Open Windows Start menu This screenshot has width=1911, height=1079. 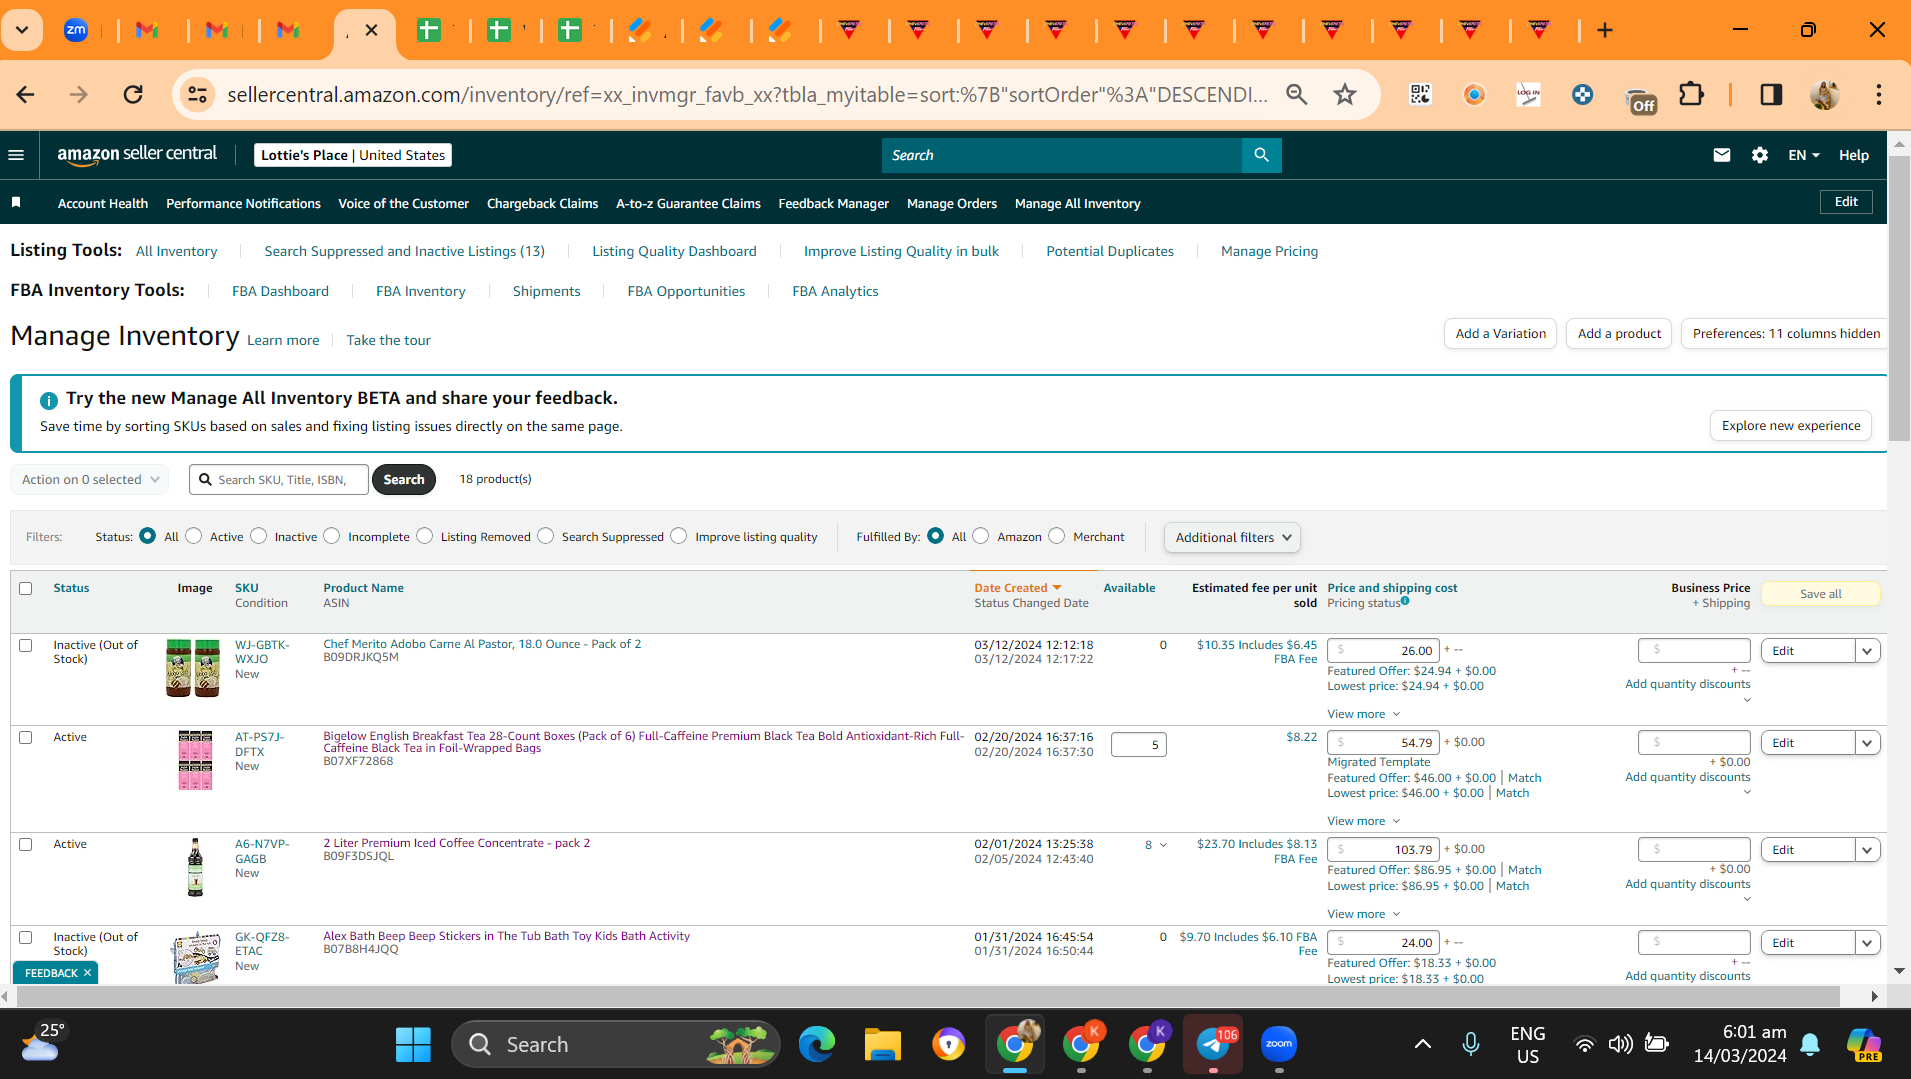413,1044
